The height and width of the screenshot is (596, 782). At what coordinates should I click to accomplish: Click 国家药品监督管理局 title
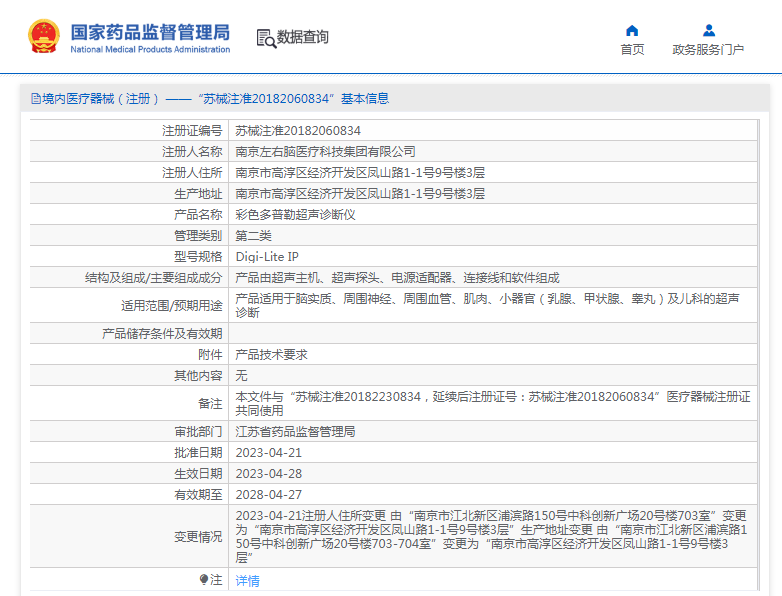tap(150, 32)
